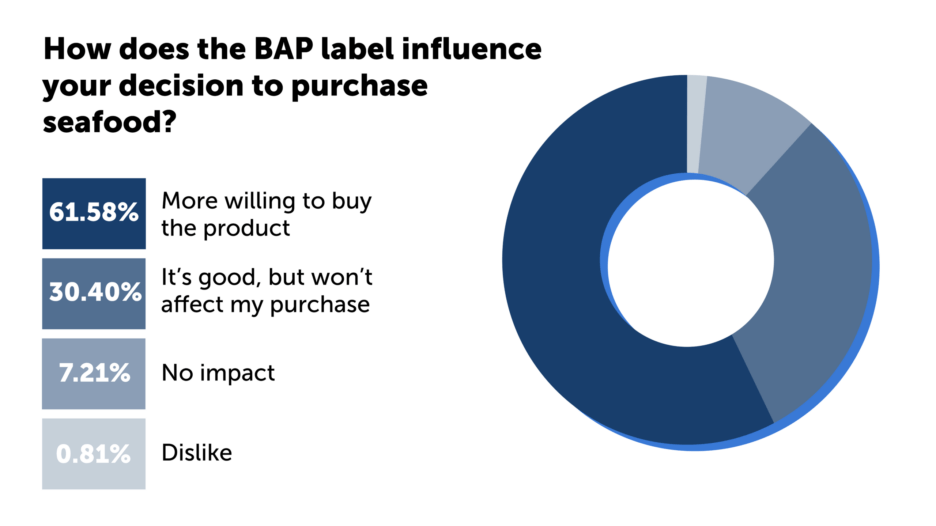Click the "More willing to buy the product" label

click(x=265, y=213)
